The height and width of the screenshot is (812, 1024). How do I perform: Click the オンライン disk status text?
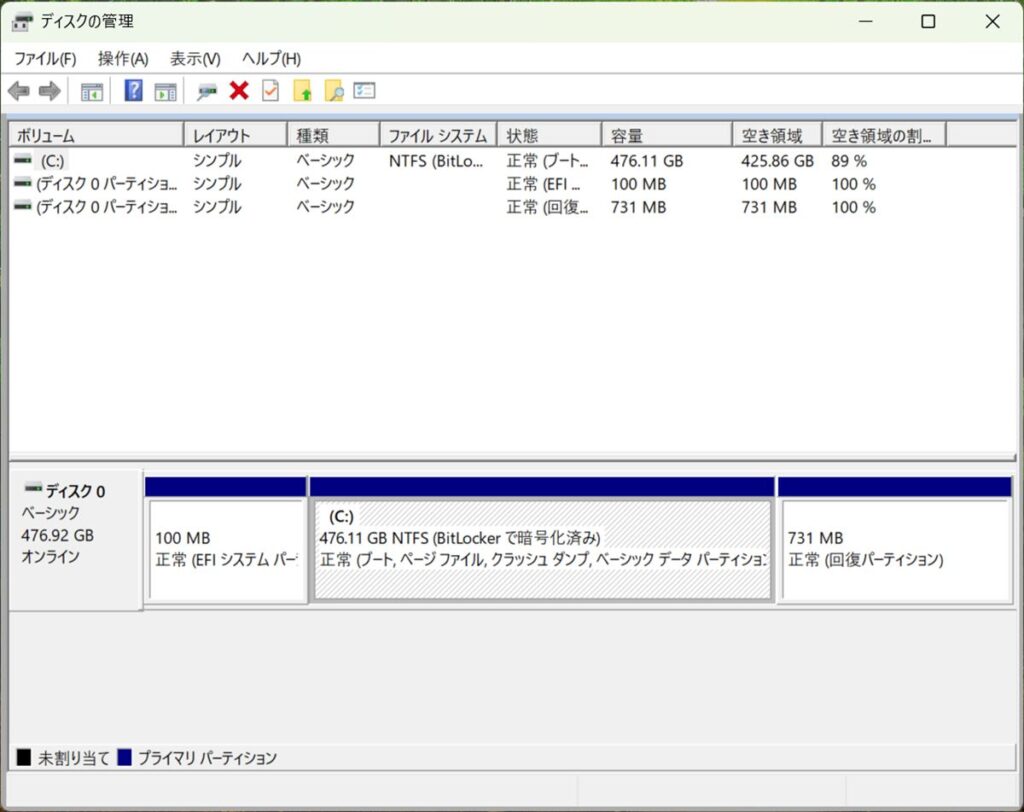click(x=50, y=557)
